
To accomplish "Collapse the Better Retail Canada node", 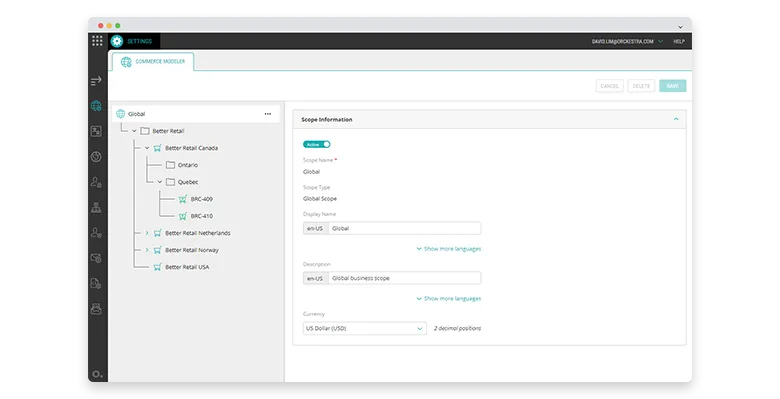I will click(x=147, y=148).
